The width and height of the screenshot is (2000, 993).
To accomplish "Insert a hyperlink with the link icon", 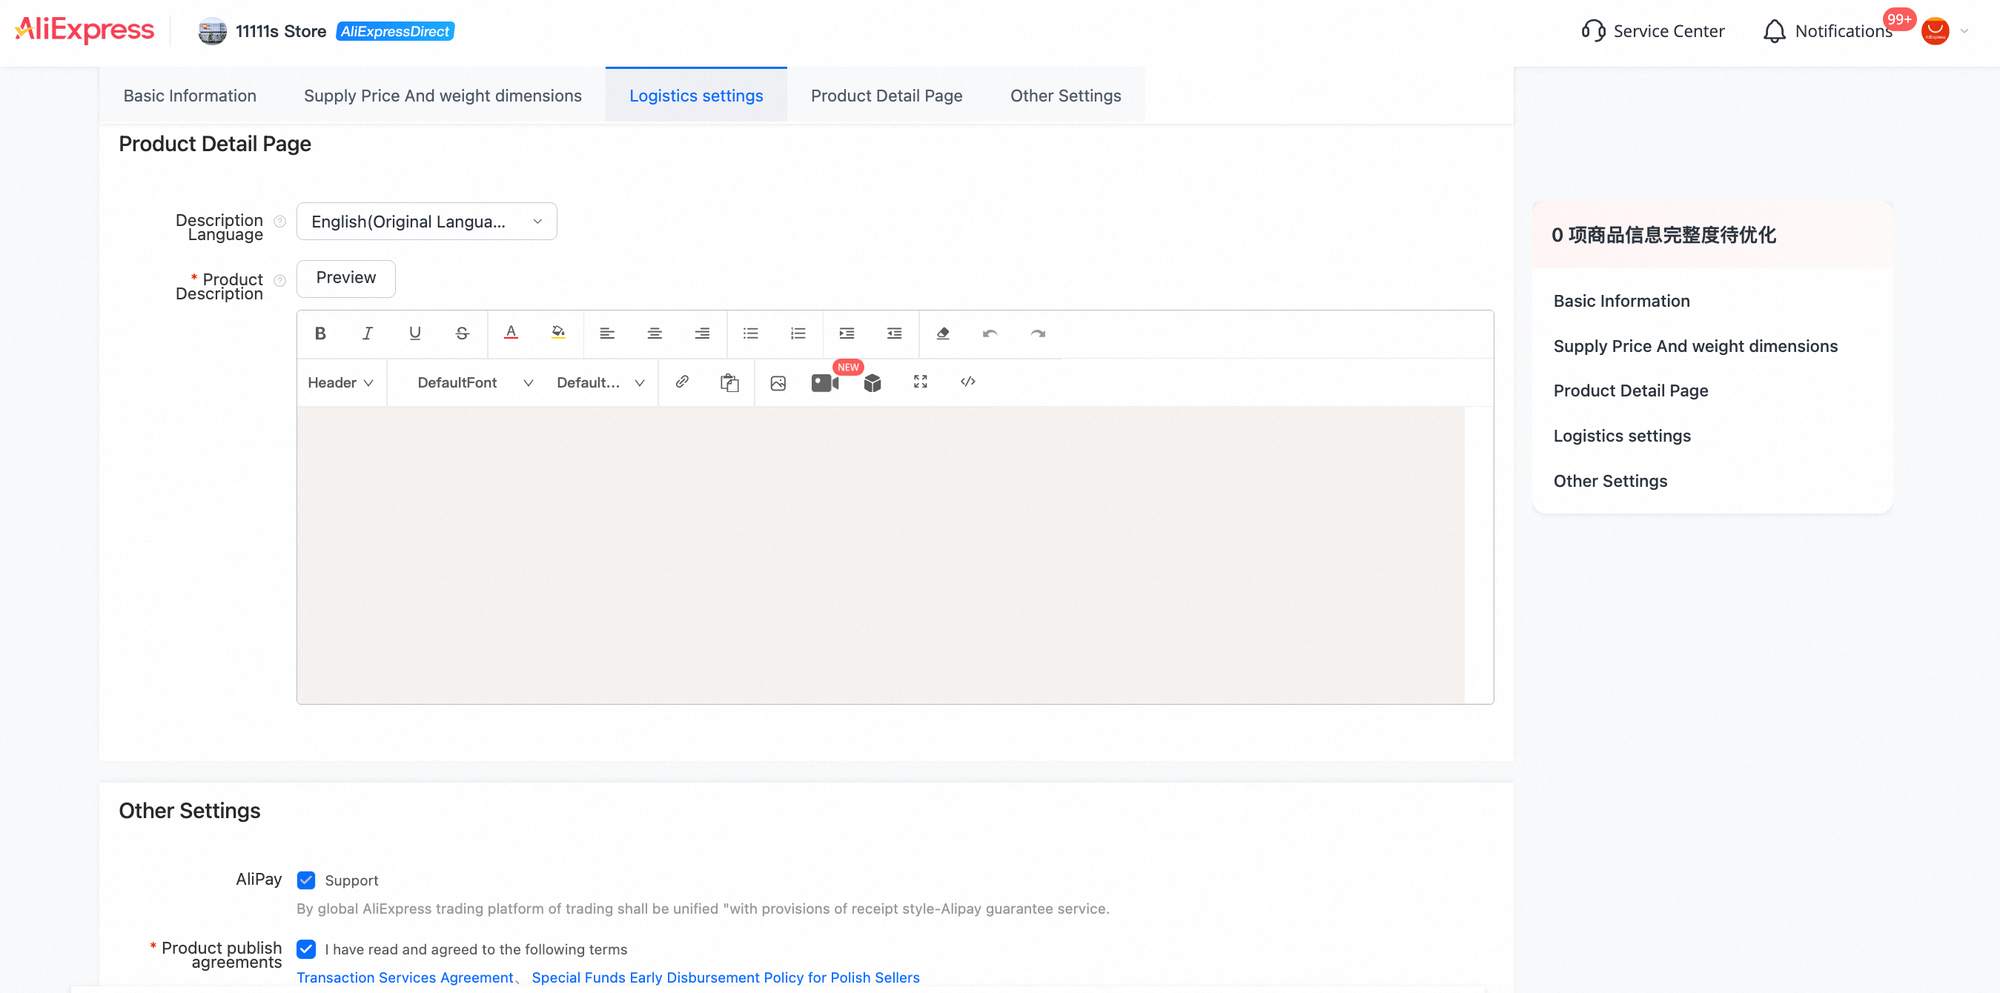I will (682, 382).
